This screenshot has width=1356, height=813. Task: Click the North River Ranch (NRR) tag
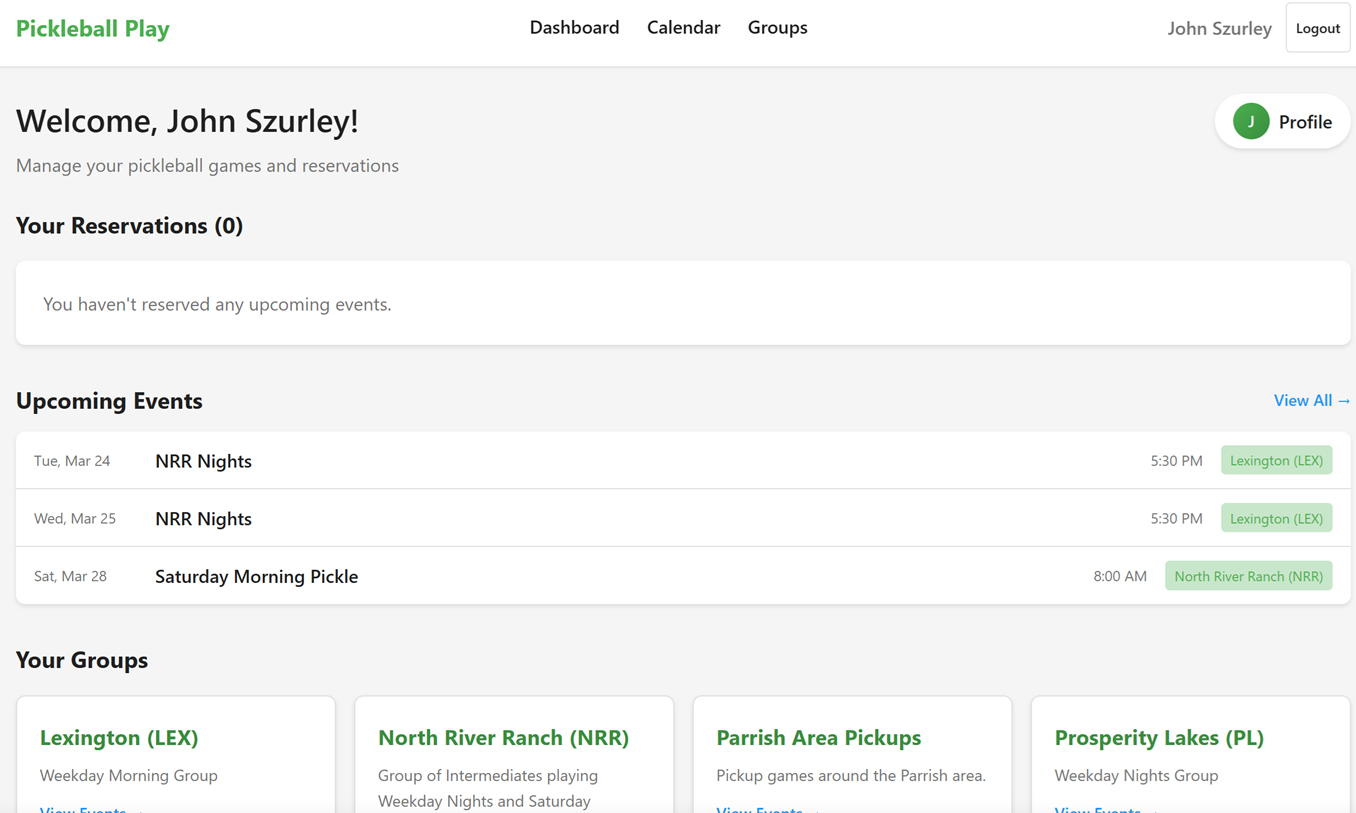1248,576
